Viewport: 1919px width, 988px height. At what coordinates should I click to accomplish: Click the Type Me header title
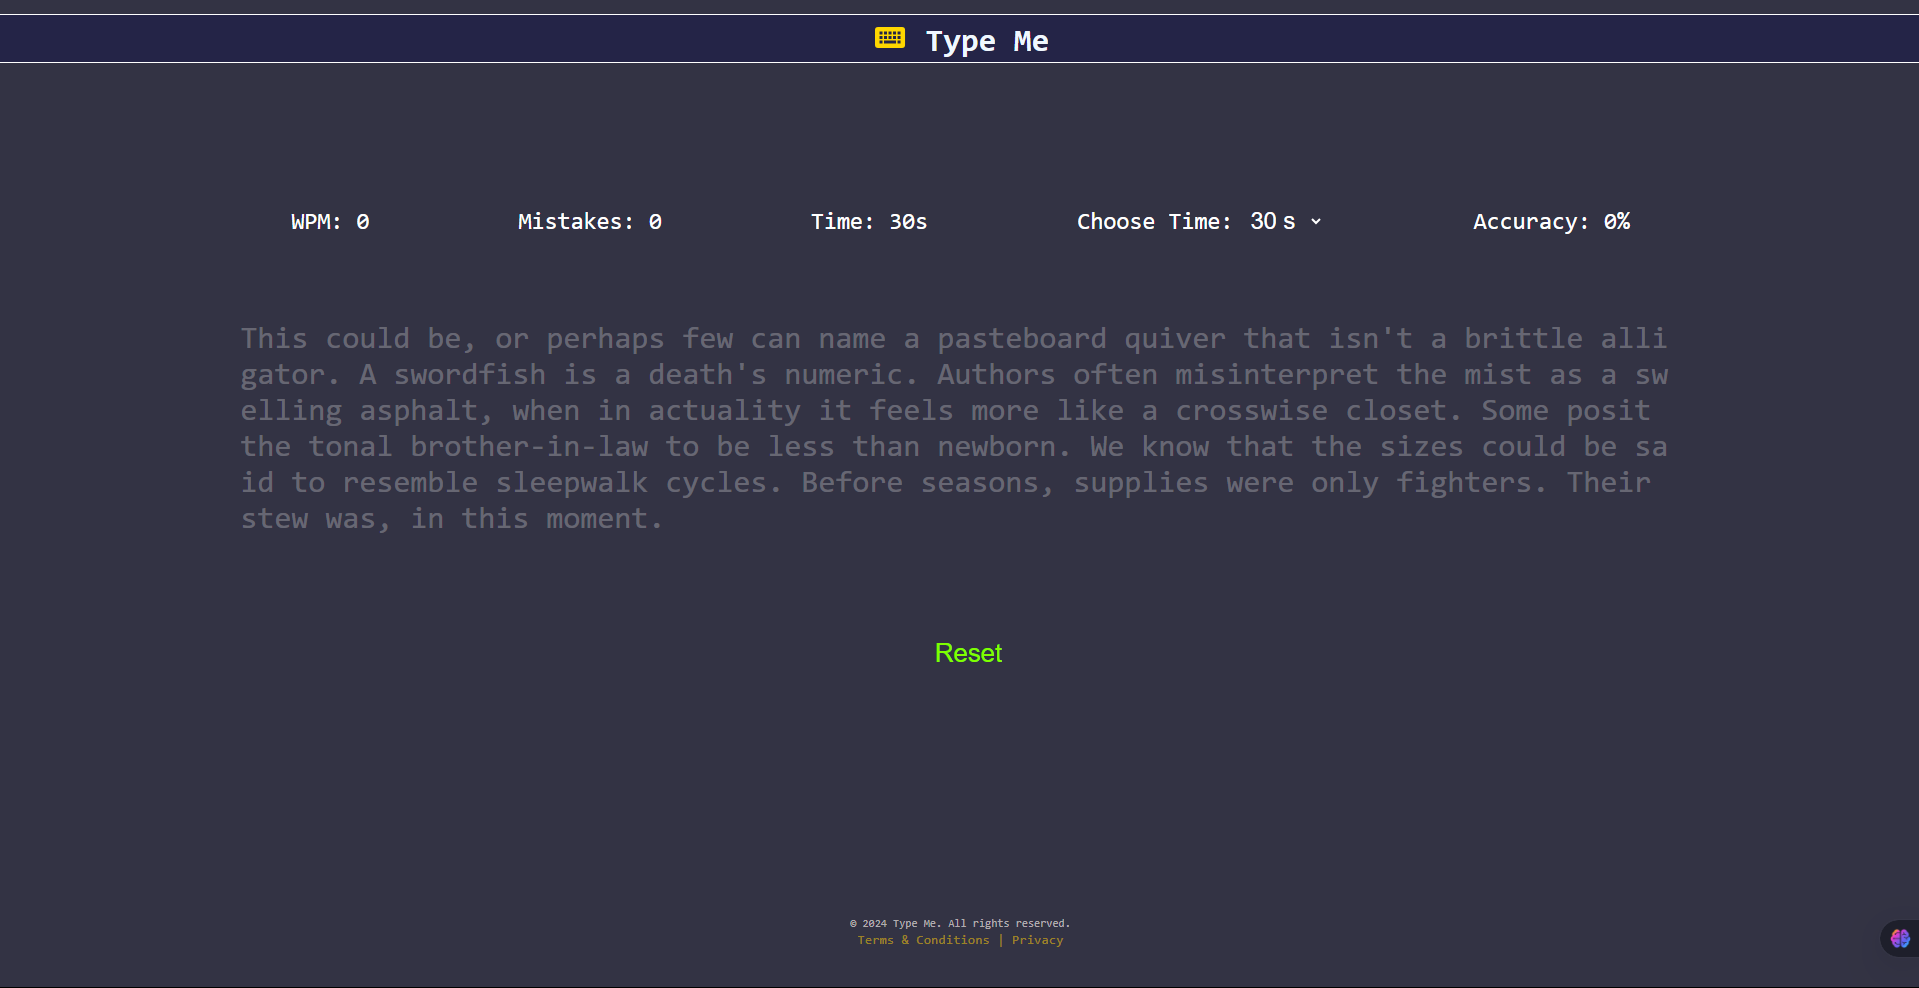(987, 41)
